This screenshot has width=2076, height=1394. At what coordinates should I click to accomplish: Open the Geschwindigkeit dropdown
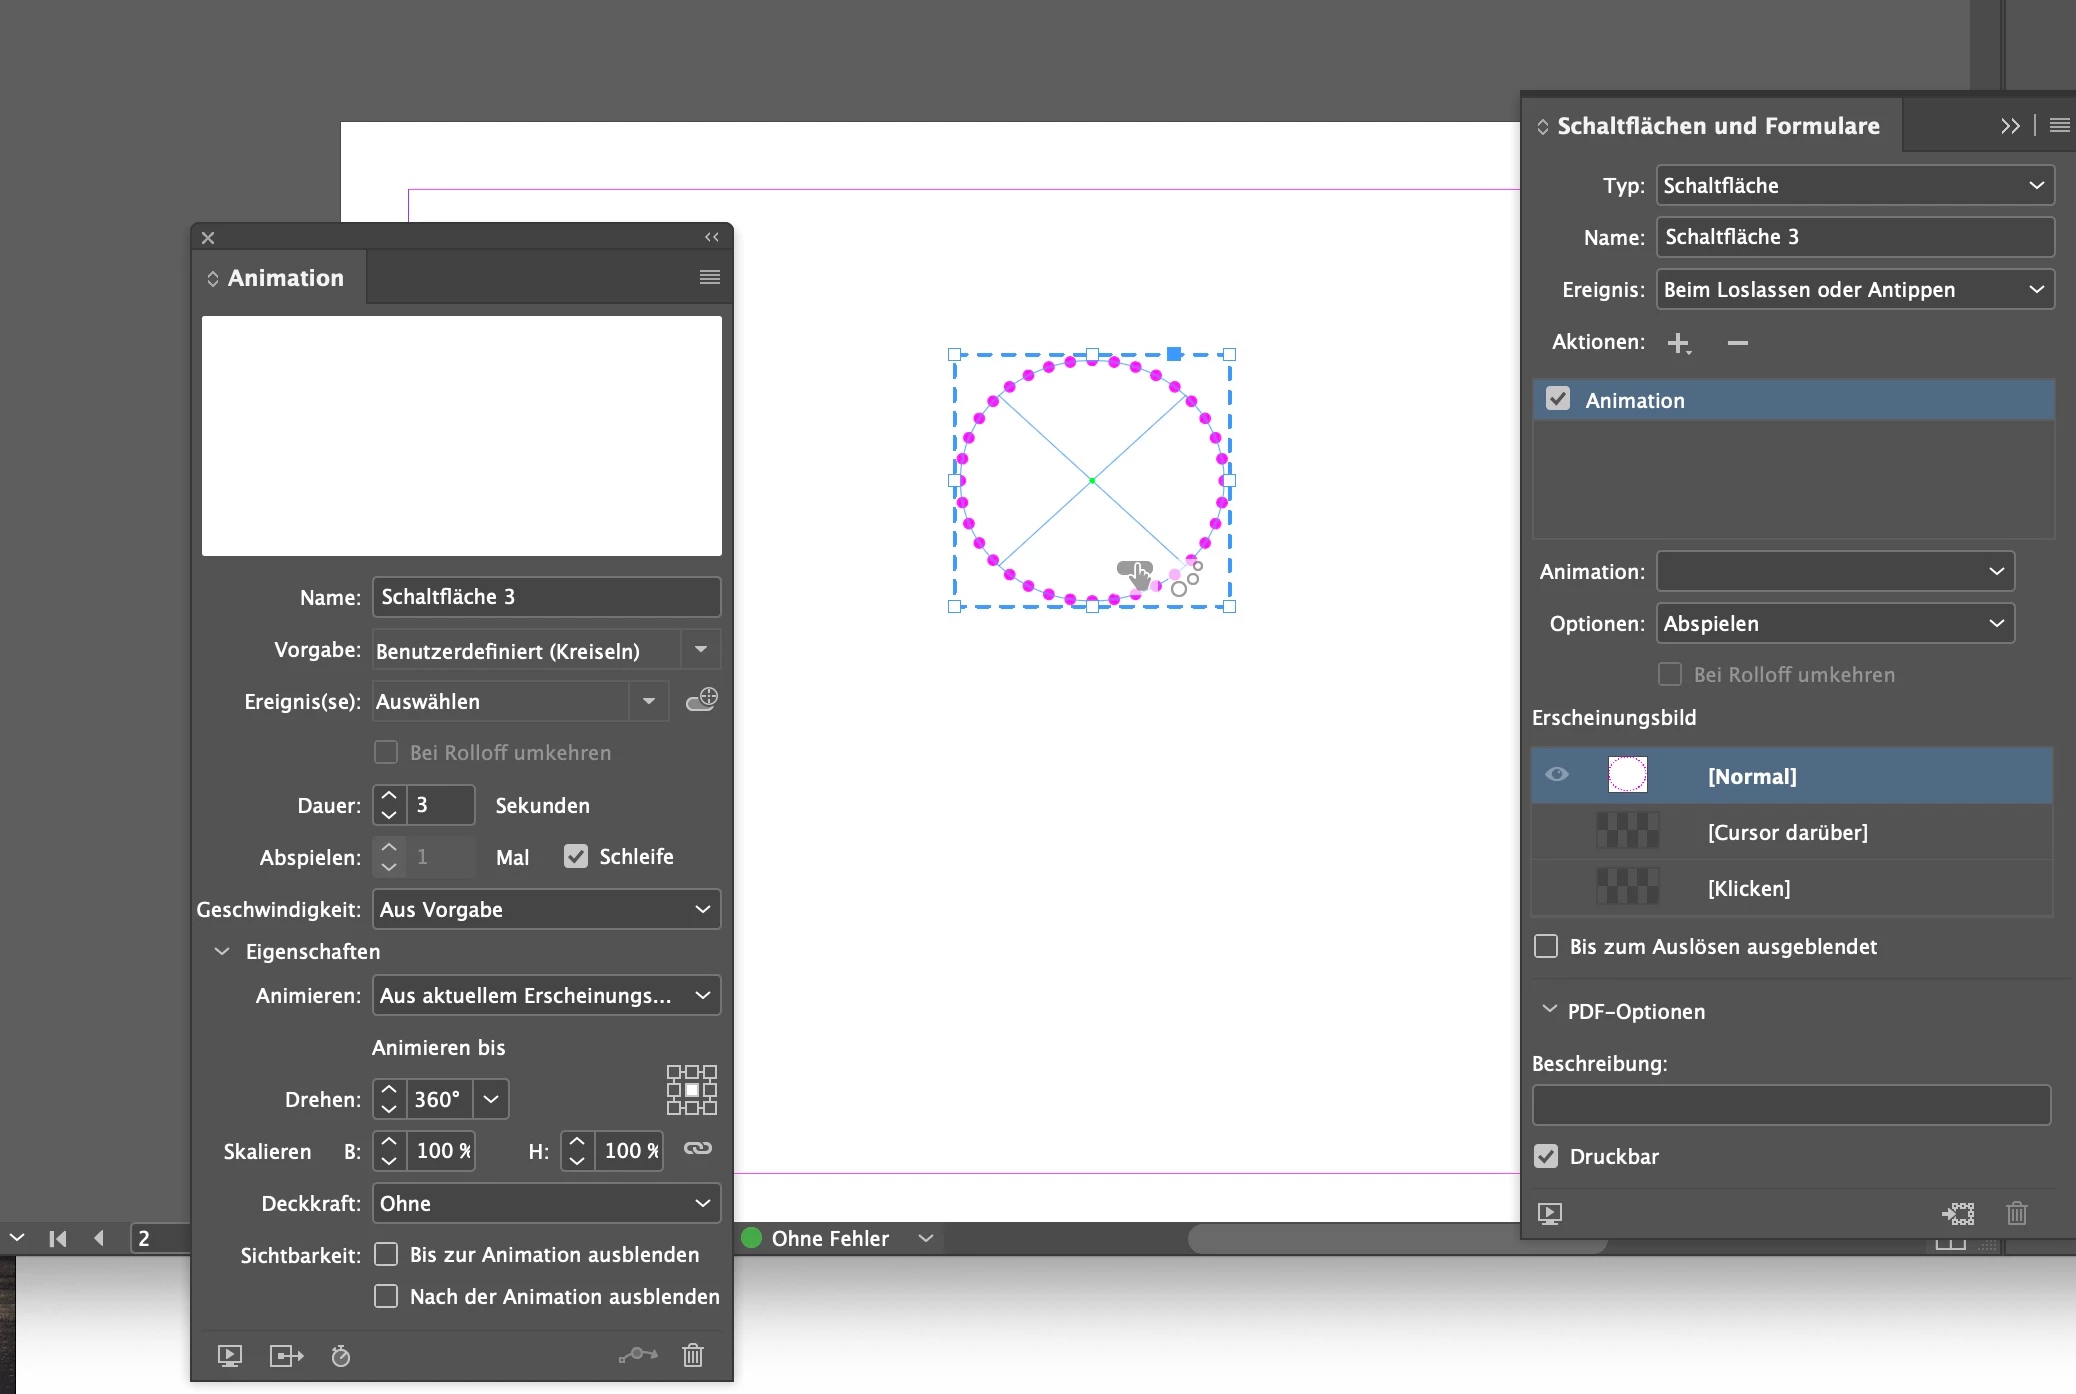click(546, 909)
